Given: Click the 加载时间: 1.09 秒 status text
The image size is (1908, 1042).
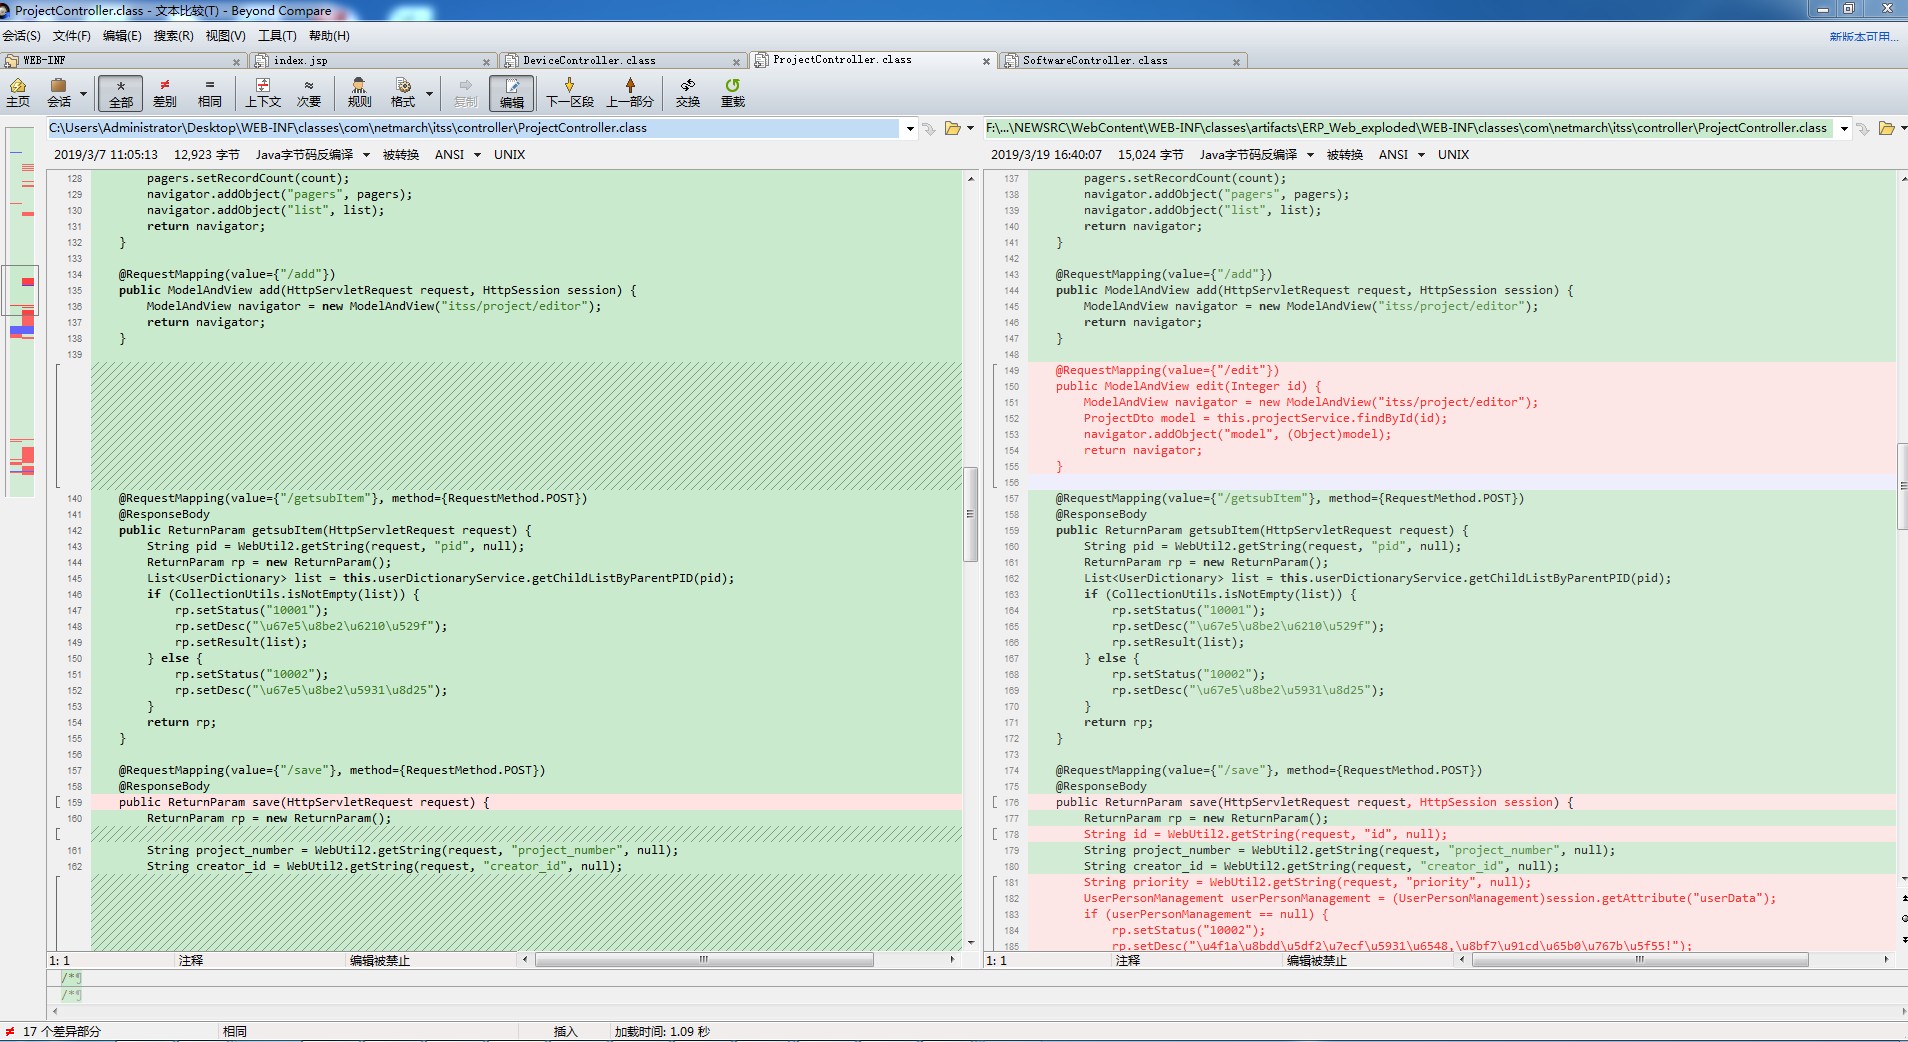Looking at the screenshot, I should 662,1031.
